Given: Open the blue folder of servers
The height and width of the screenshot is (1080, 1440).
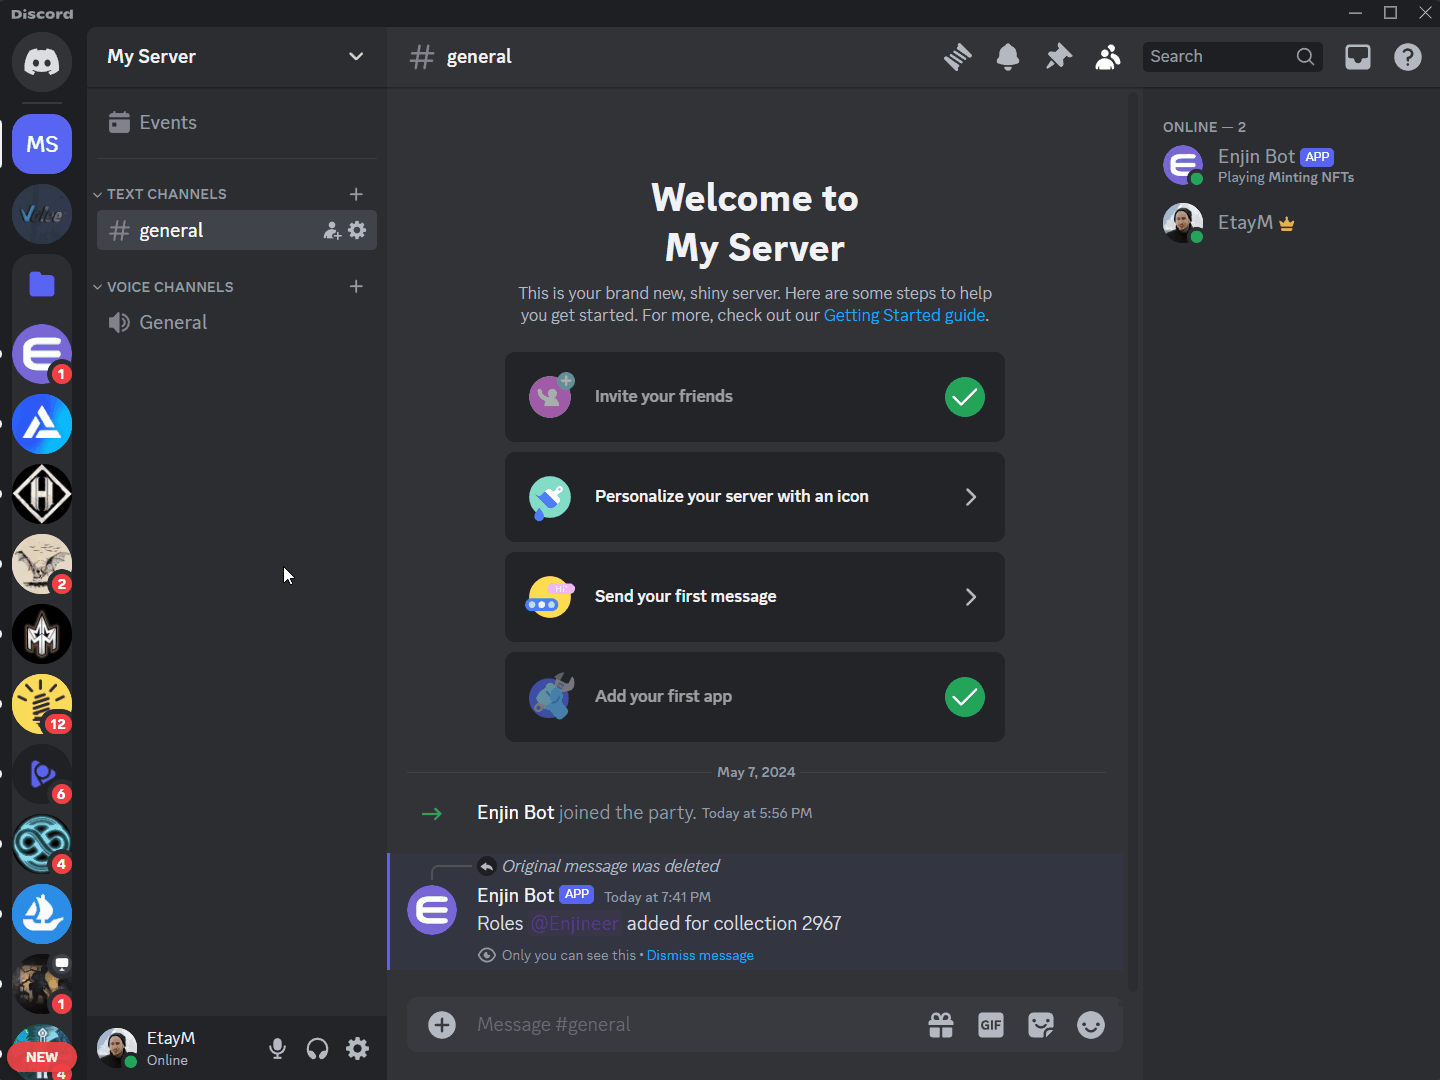Looking at the screenshot, I should tap(42, 284).
